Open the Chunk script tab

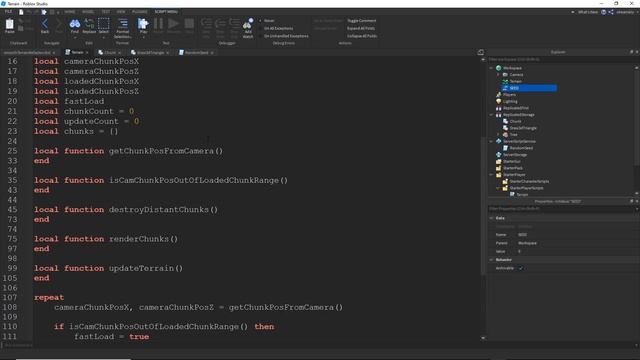(110, 53)
